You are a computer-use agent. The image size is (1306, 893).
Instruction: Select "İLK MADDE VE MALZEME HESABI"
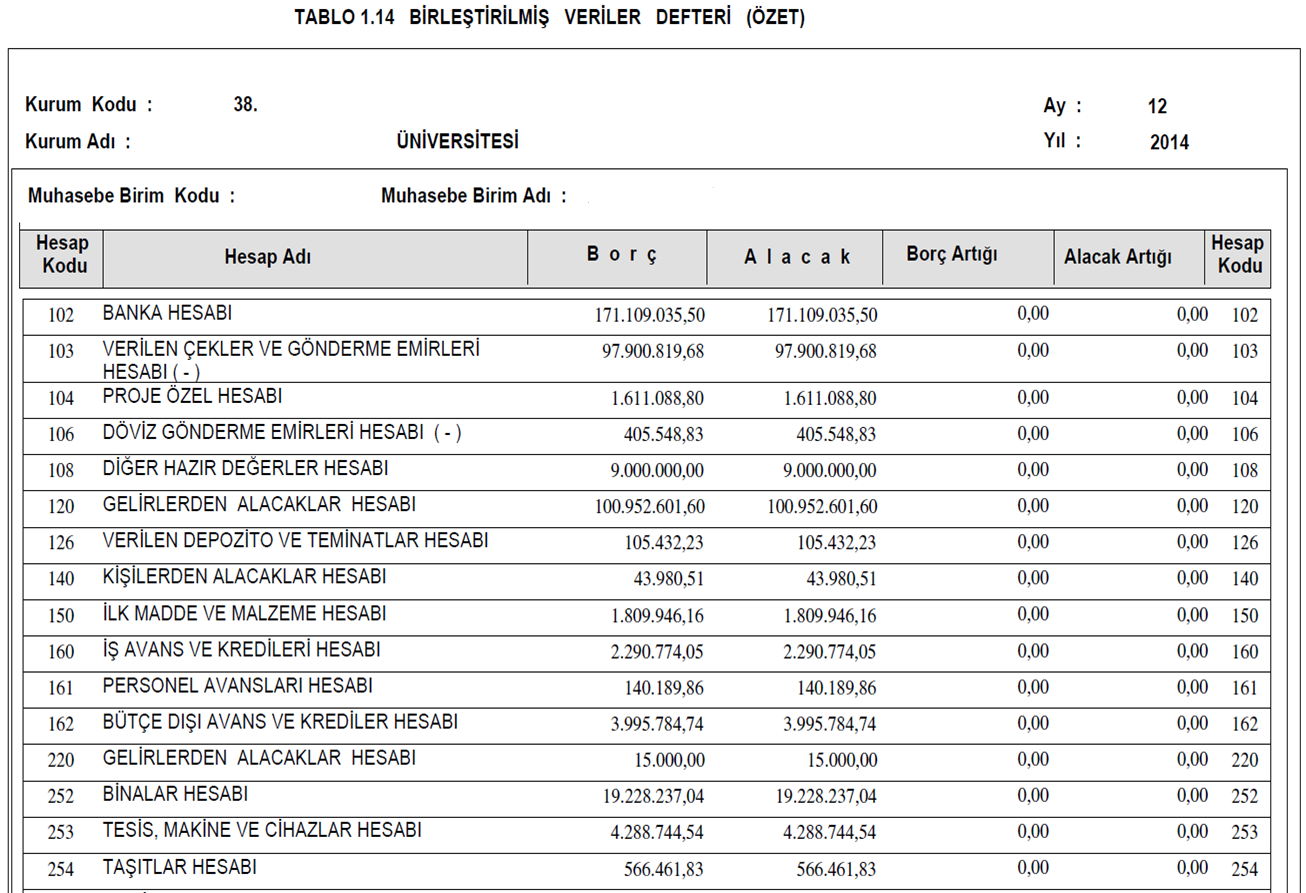coord(244,613)
